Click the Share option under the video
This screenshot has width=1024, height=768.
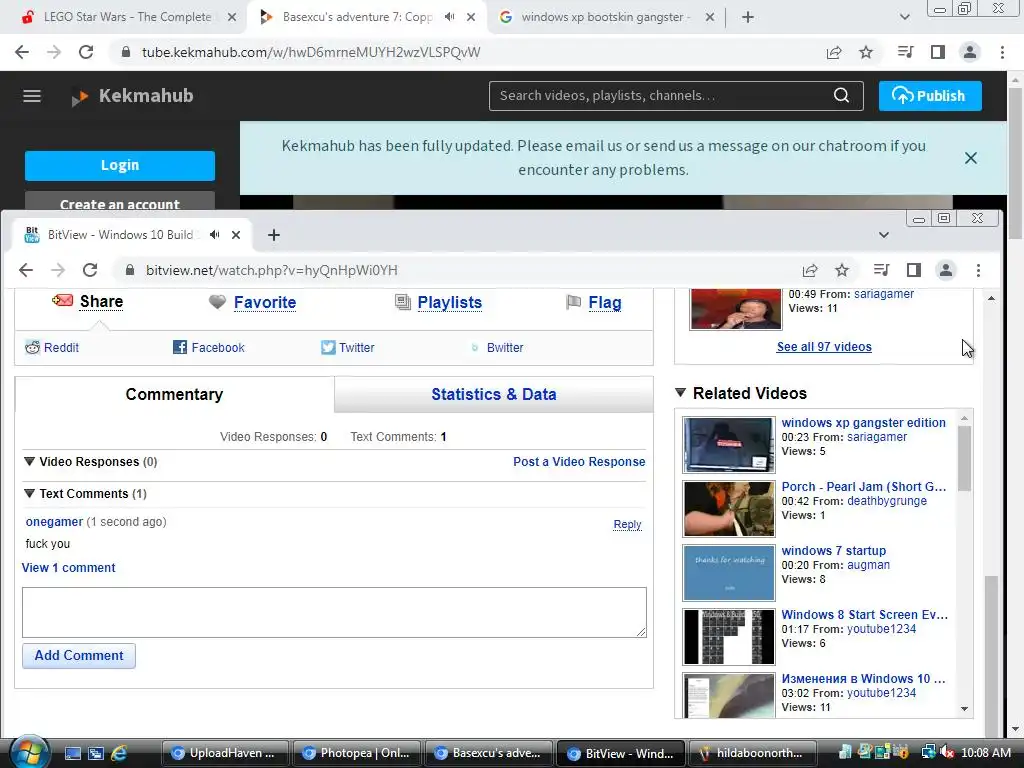point(101,301)
